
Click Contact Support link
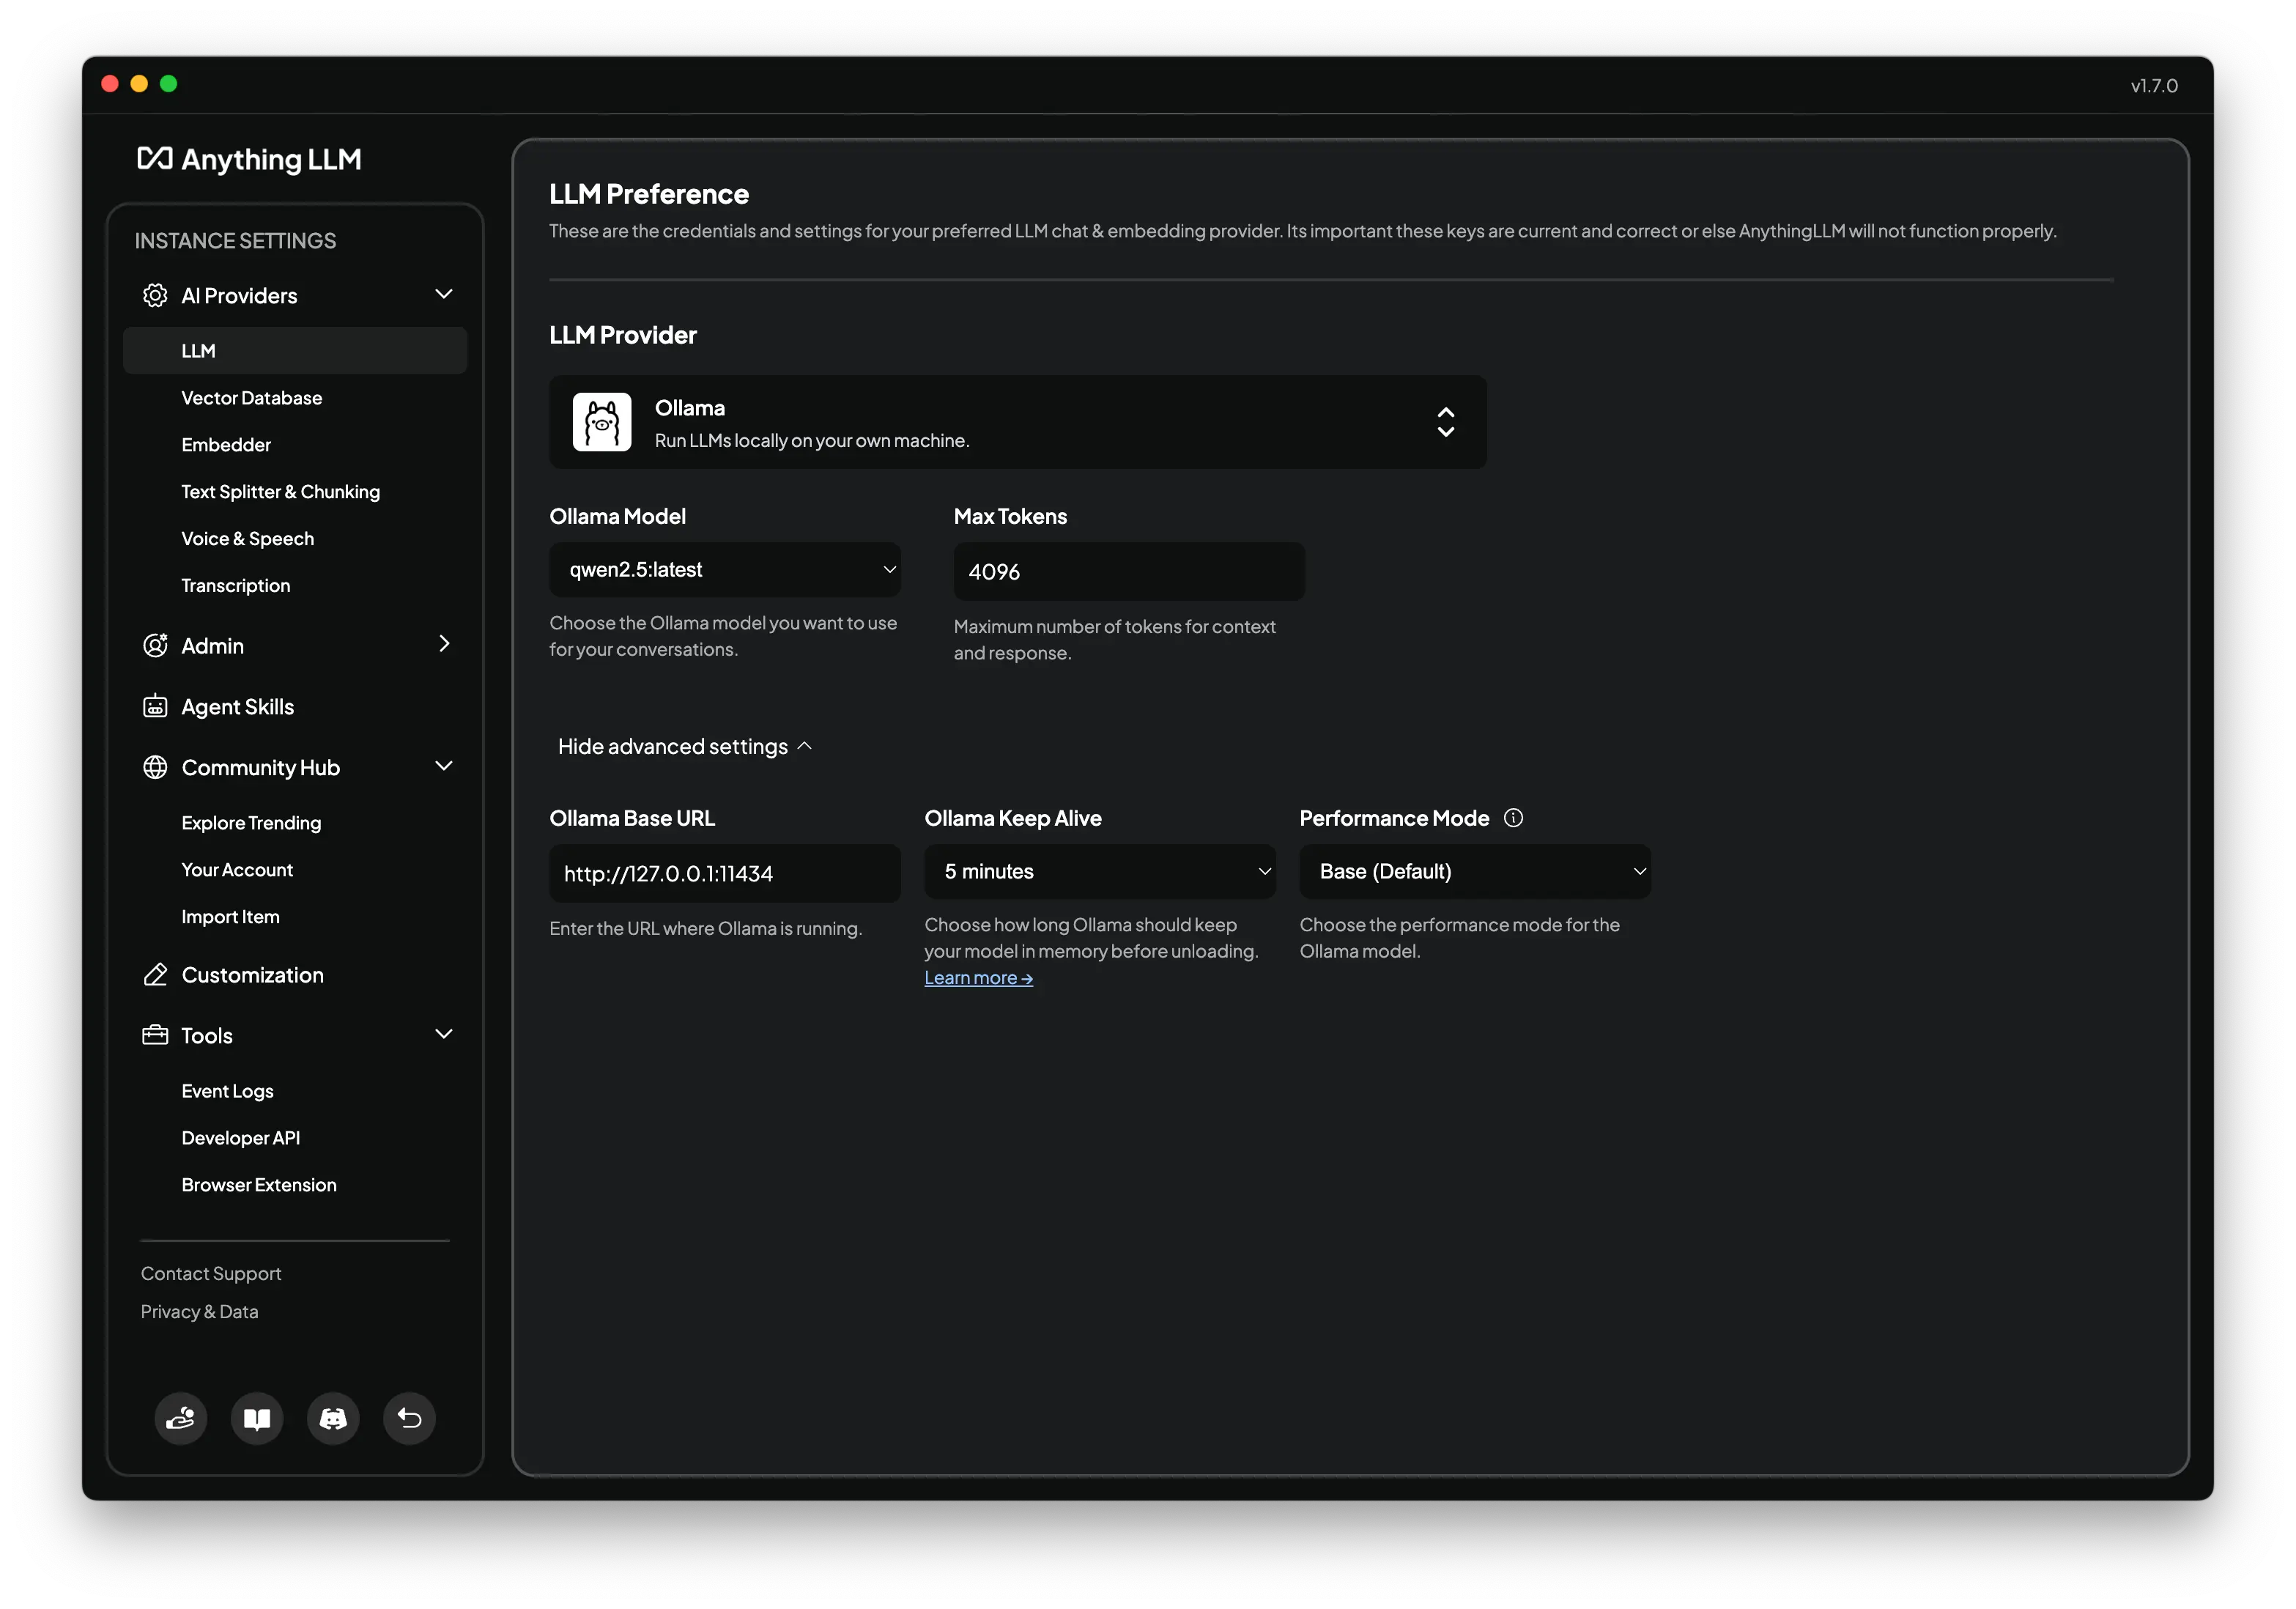tap(211, 1273)
